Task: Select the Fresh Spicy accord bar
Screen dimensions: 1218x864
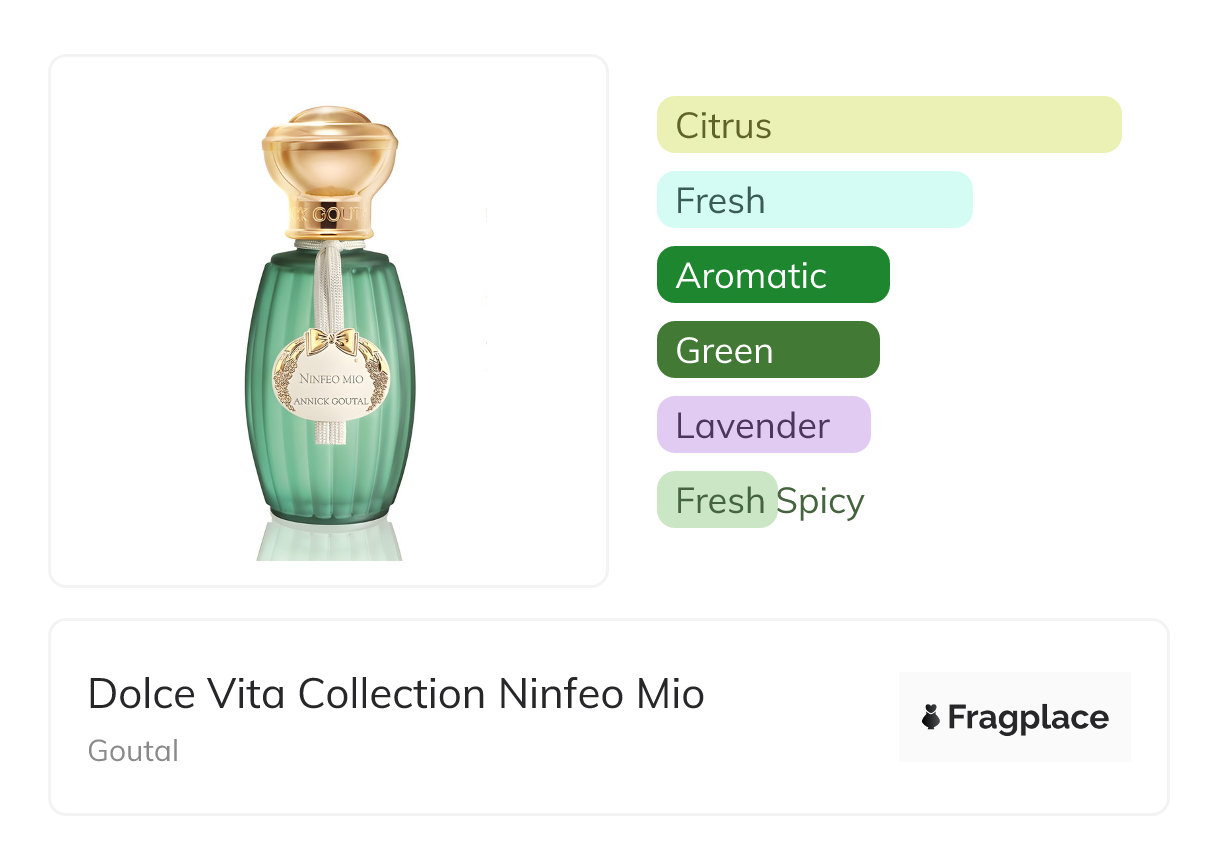Action: pos(716,500)
